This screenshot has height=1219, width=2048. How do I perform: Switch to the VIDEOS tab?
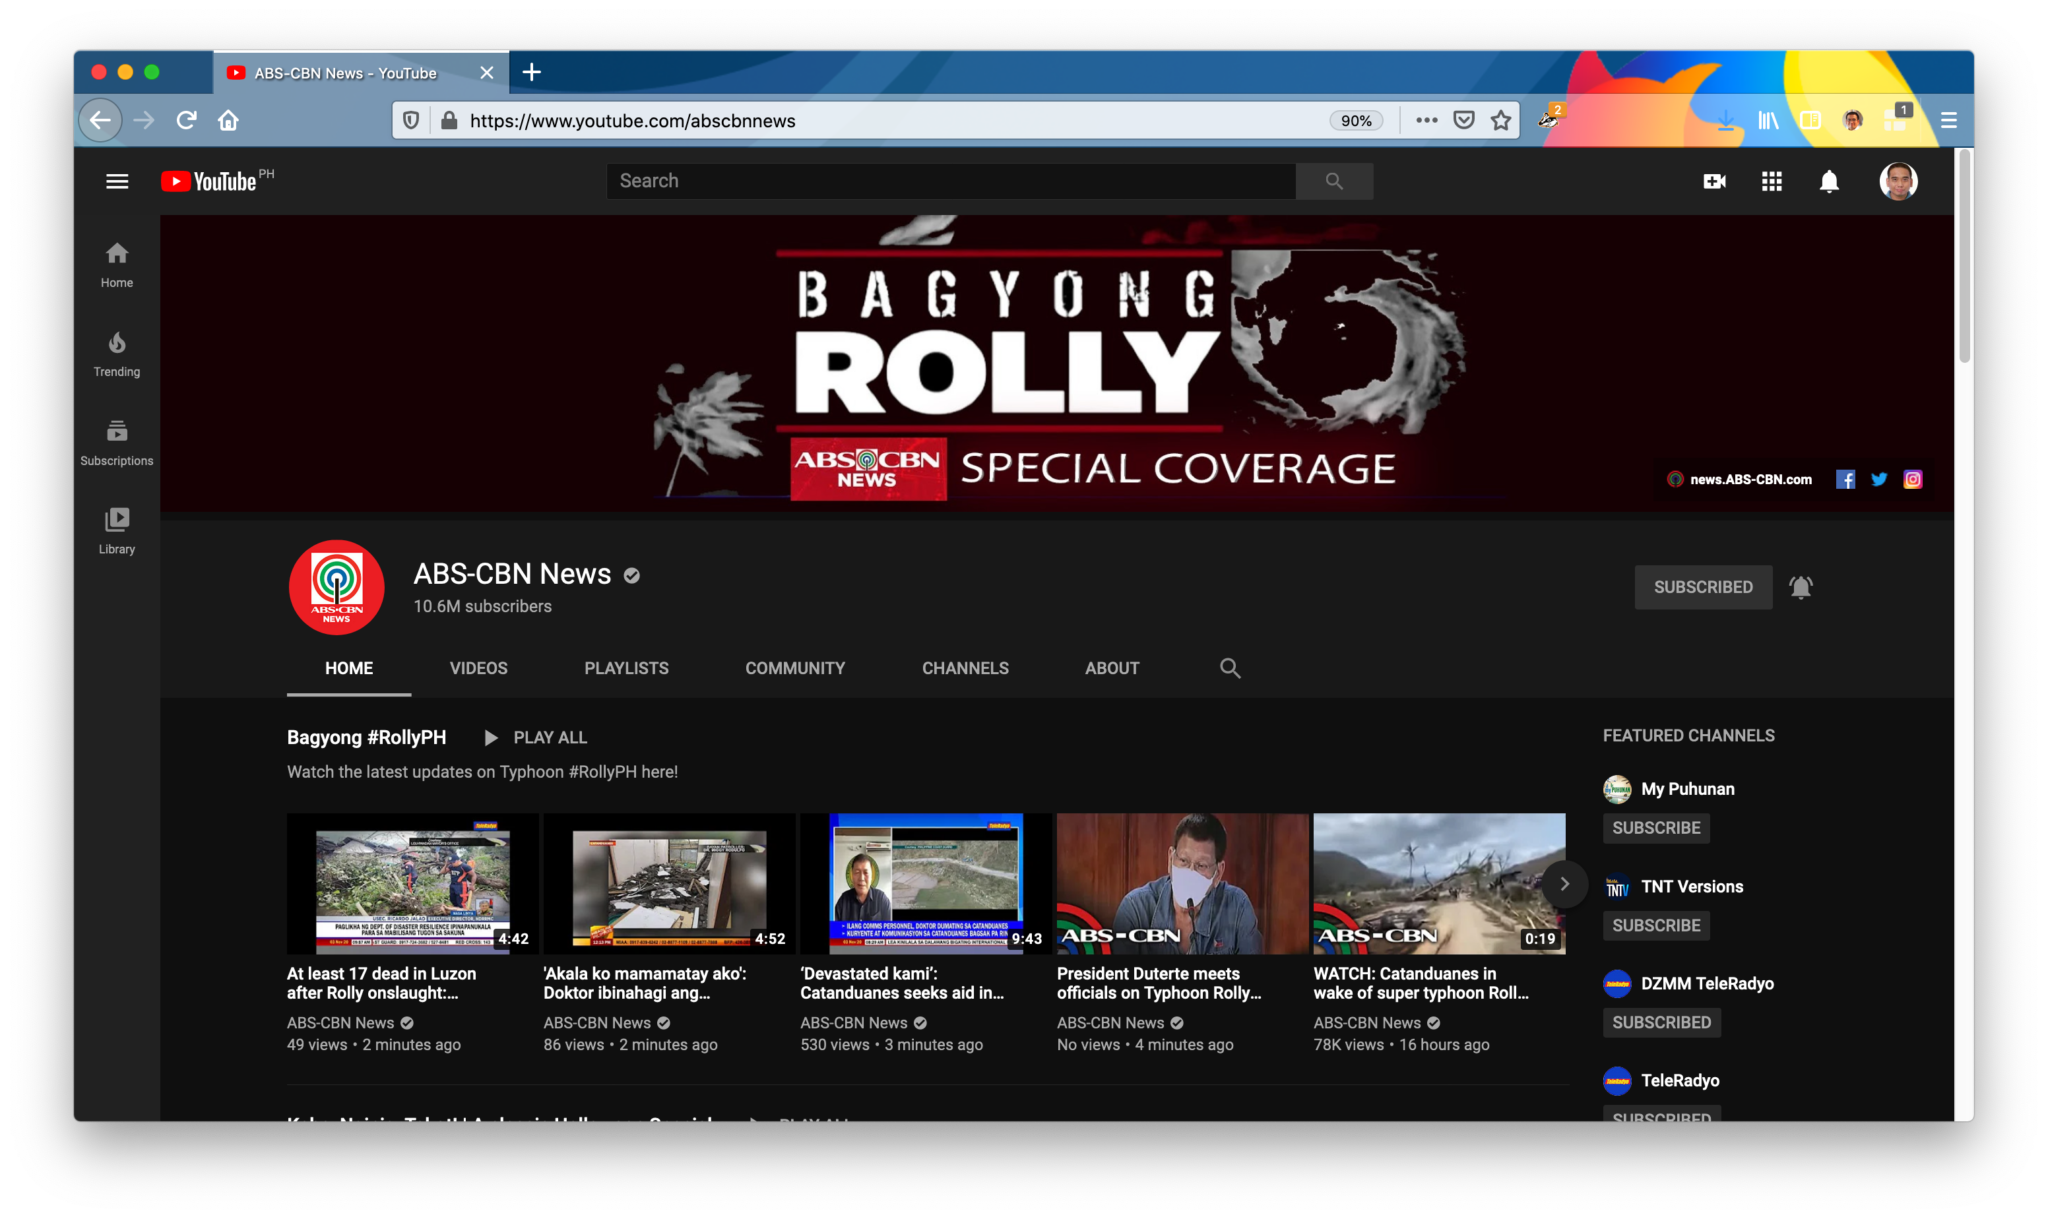coord(478,668)
